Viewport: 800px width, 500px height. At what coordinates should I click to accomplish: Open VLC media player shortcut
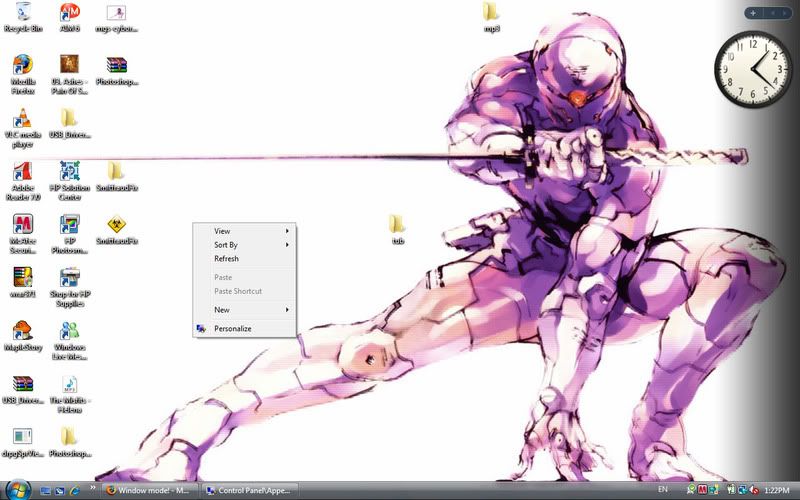click(23, 120)
